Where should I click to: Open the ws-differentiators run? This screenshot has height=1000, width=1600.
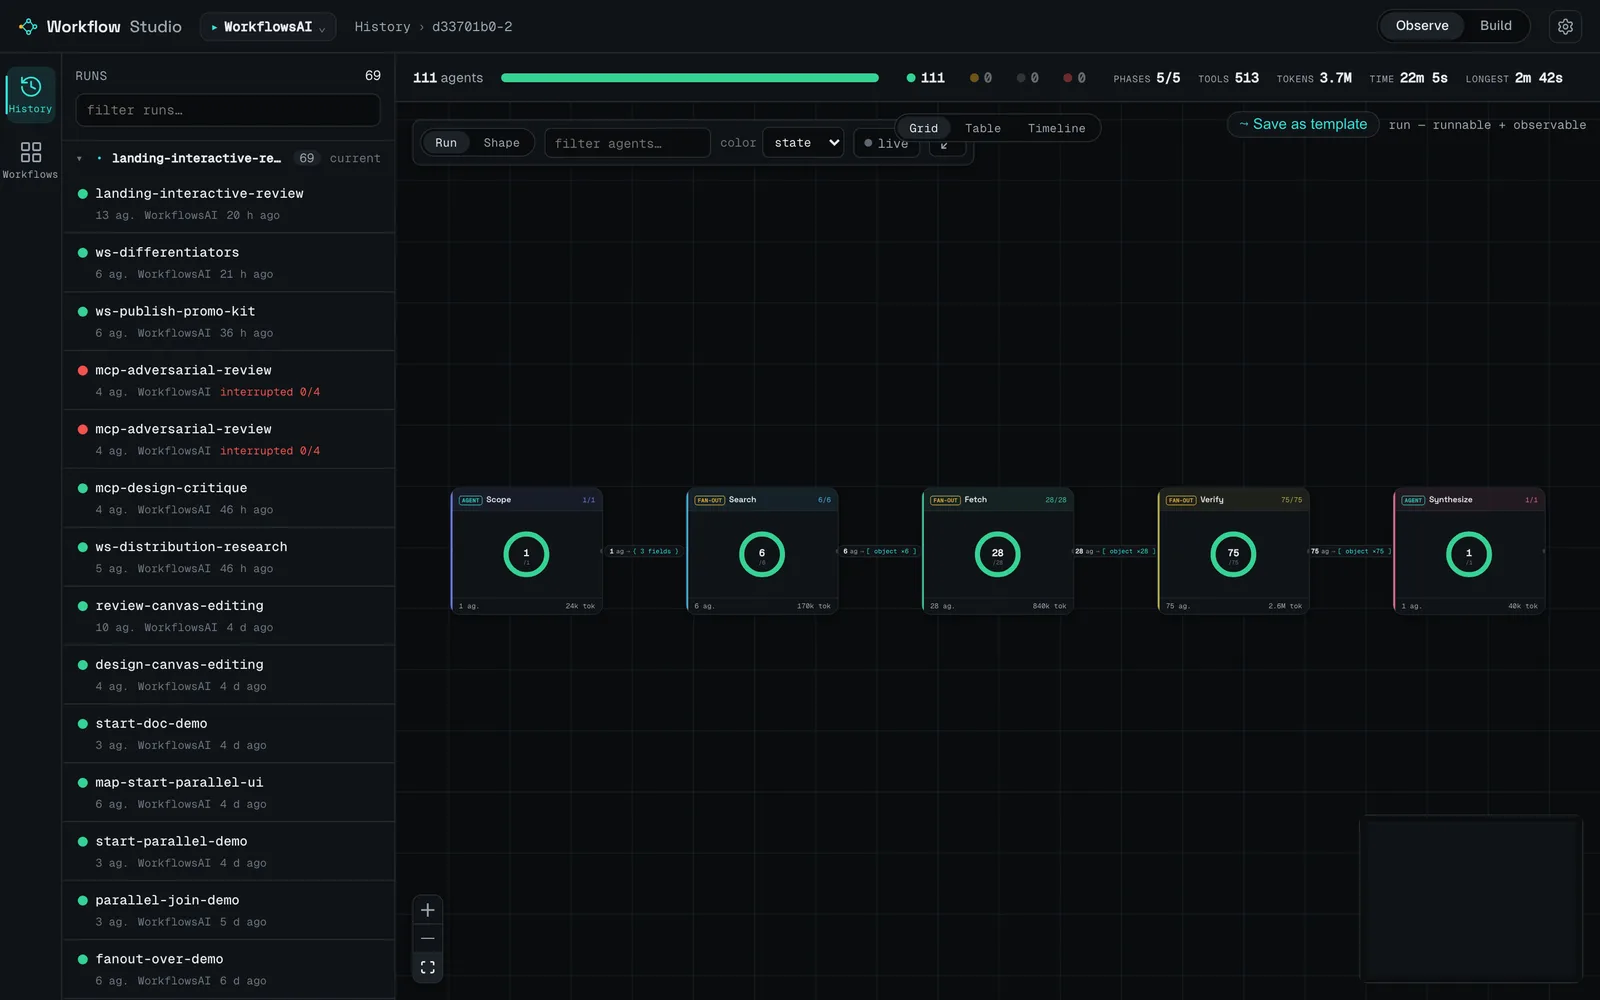(229, 262)
